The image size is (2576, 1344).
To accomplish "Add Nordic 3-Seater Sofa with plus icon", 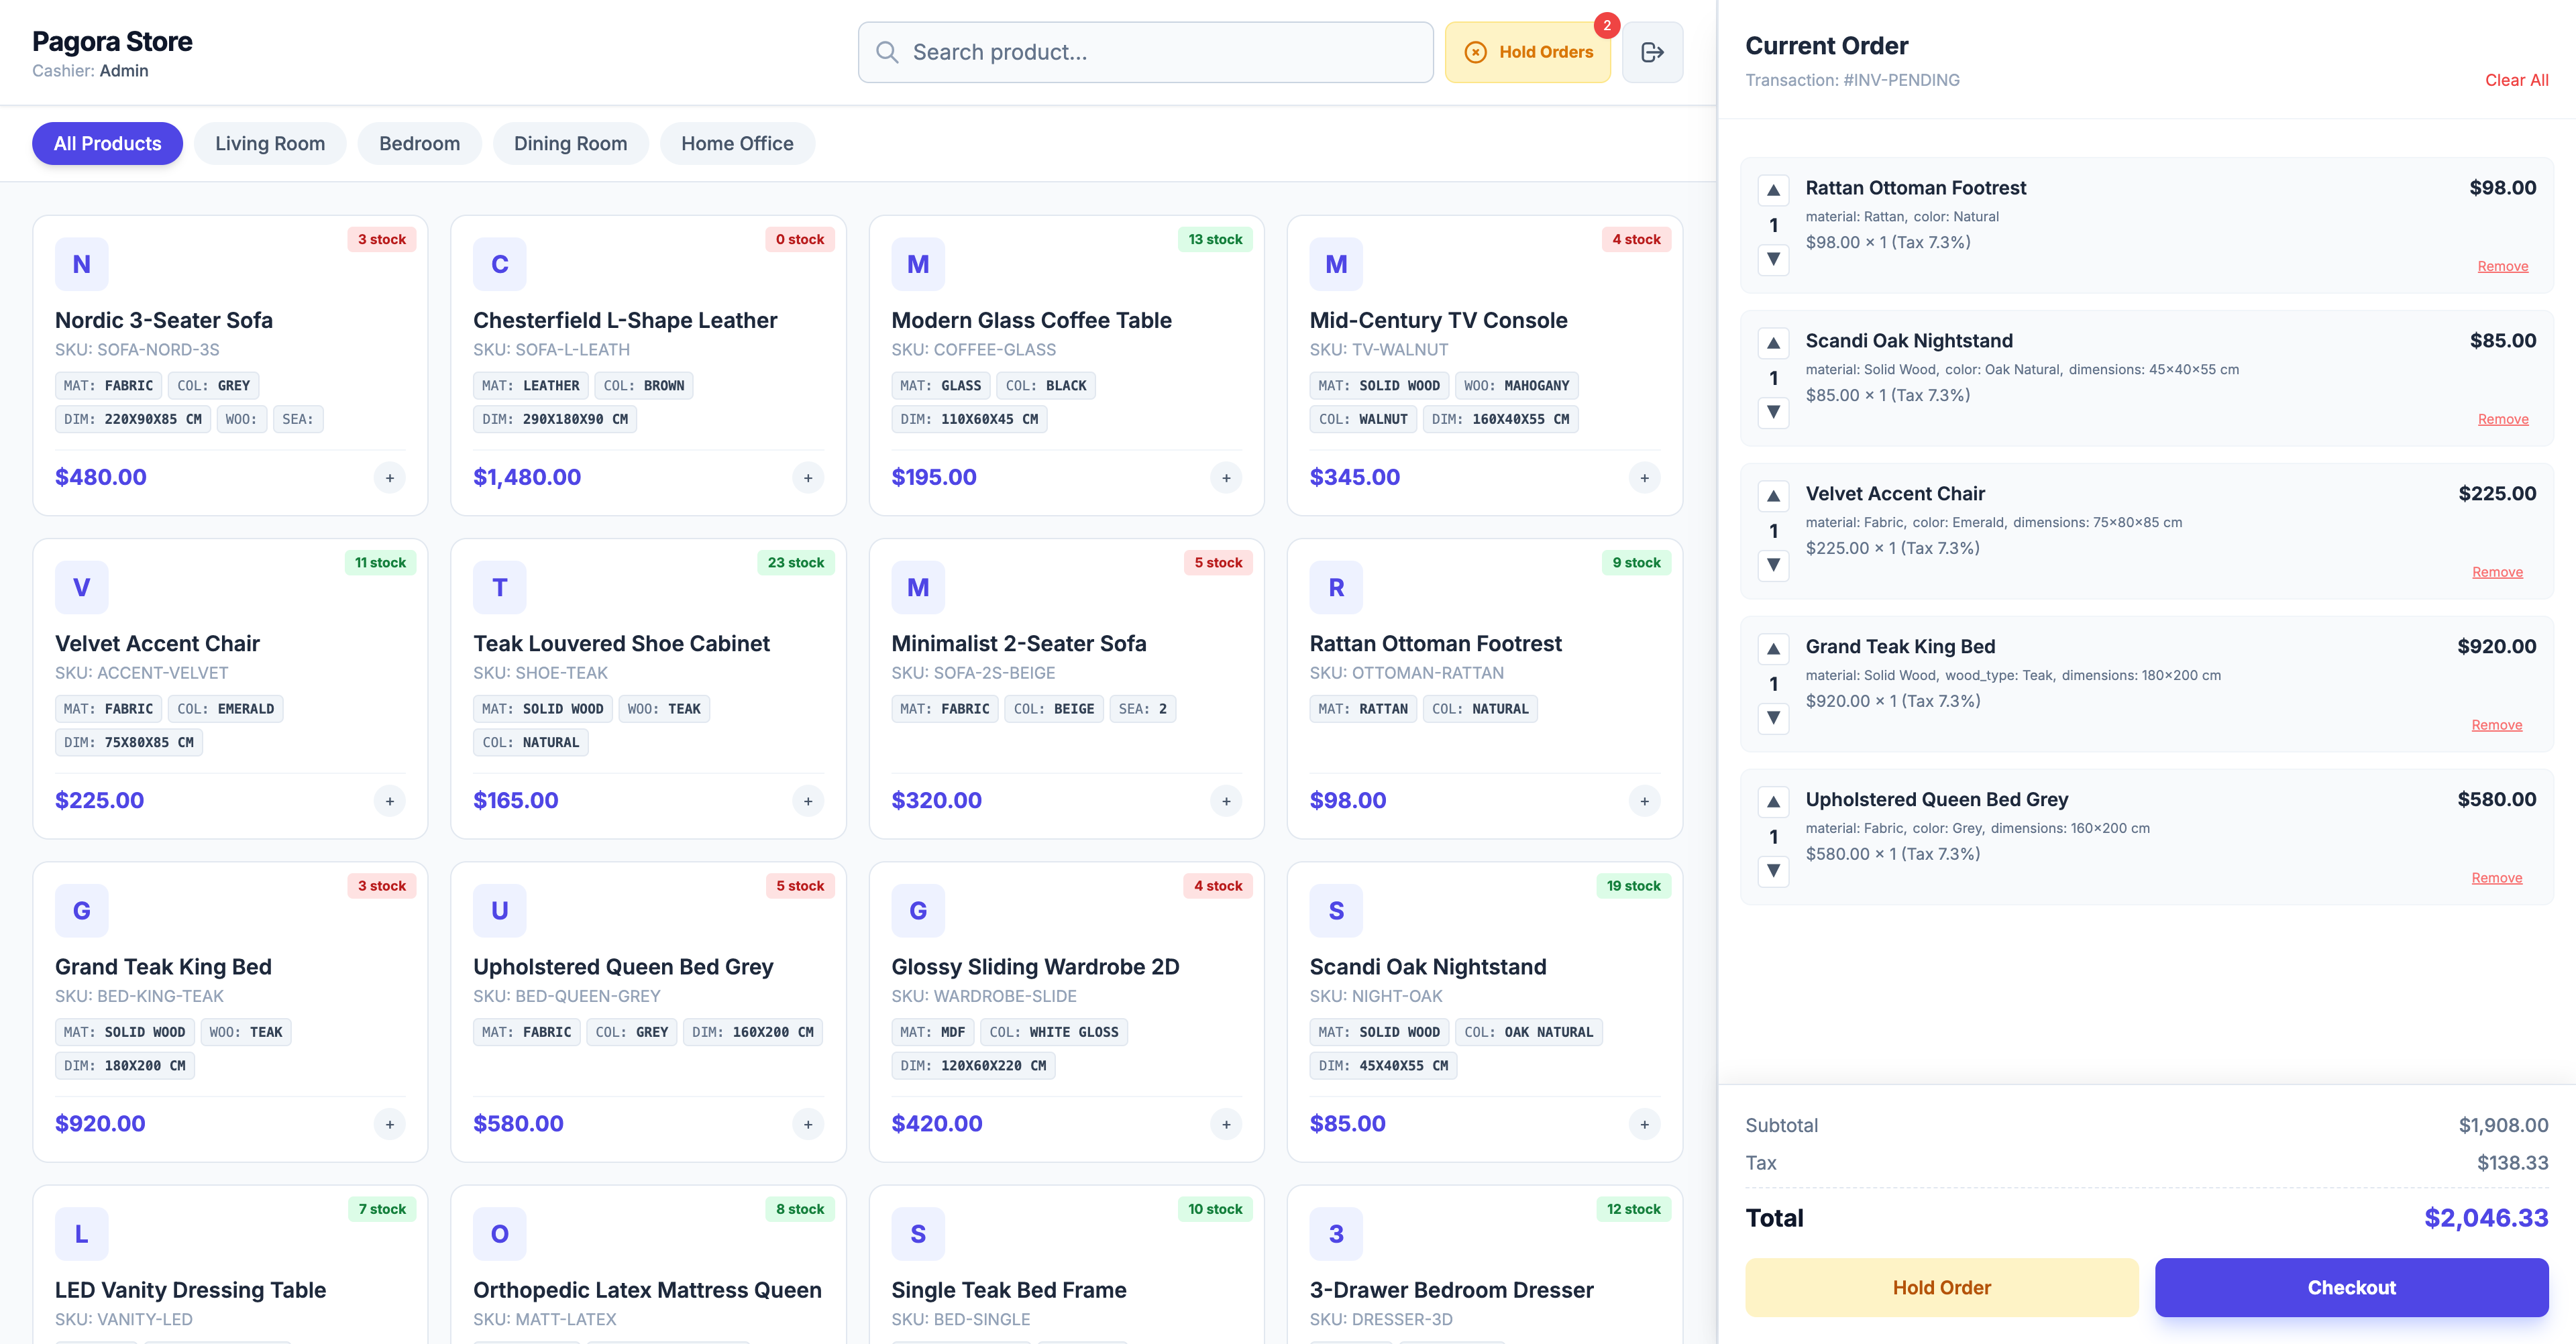I will [390, 478].
